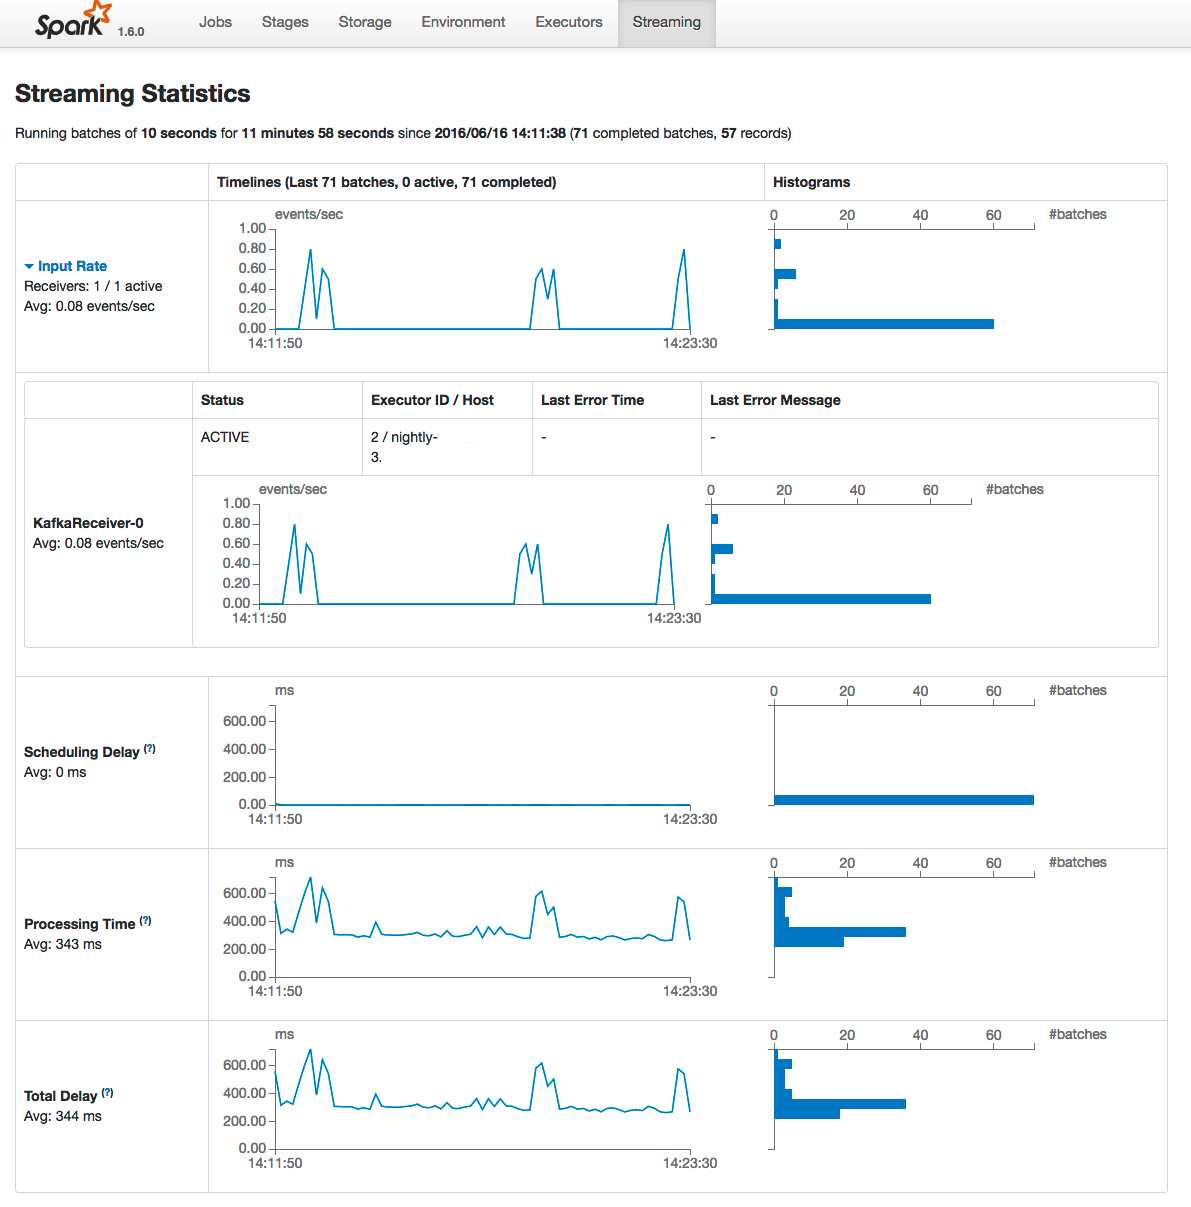
Task: Collapse the Input Rate section arrow
Action: click(29, 267)
